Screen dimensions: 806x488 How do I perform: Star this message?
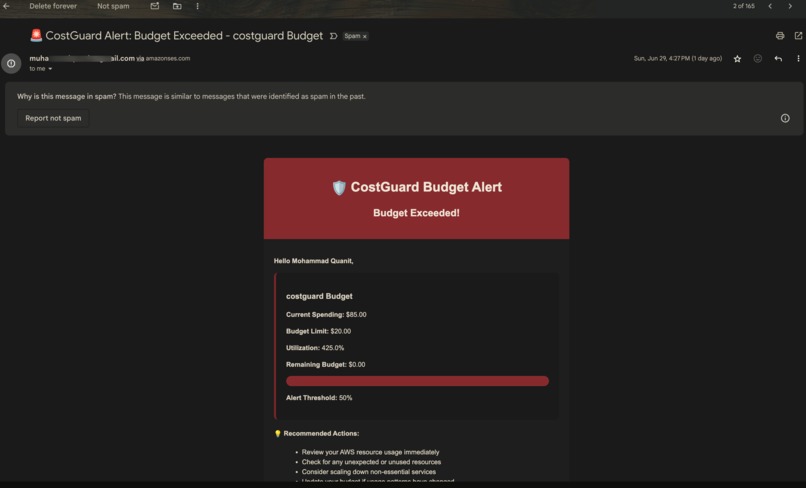pyautogui.click(x=737, y=59)
